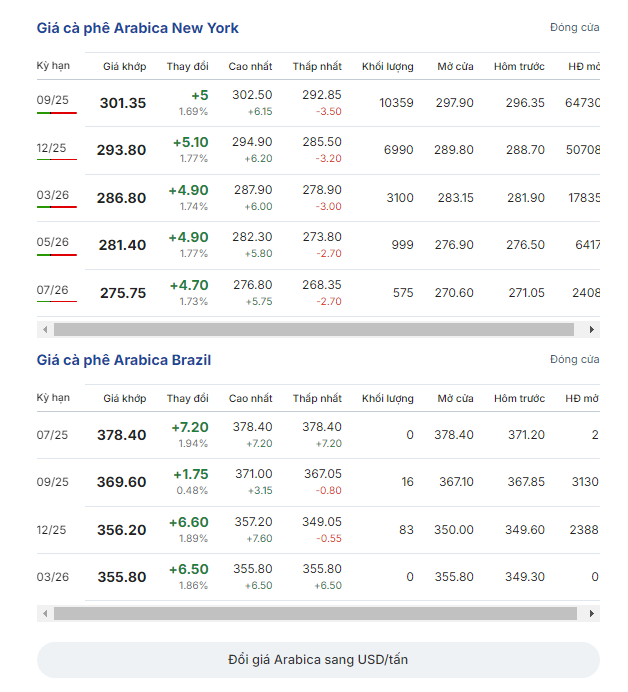
Task: Click matched price 378.40 in Brazil table
Action: [x=121, y=435]
